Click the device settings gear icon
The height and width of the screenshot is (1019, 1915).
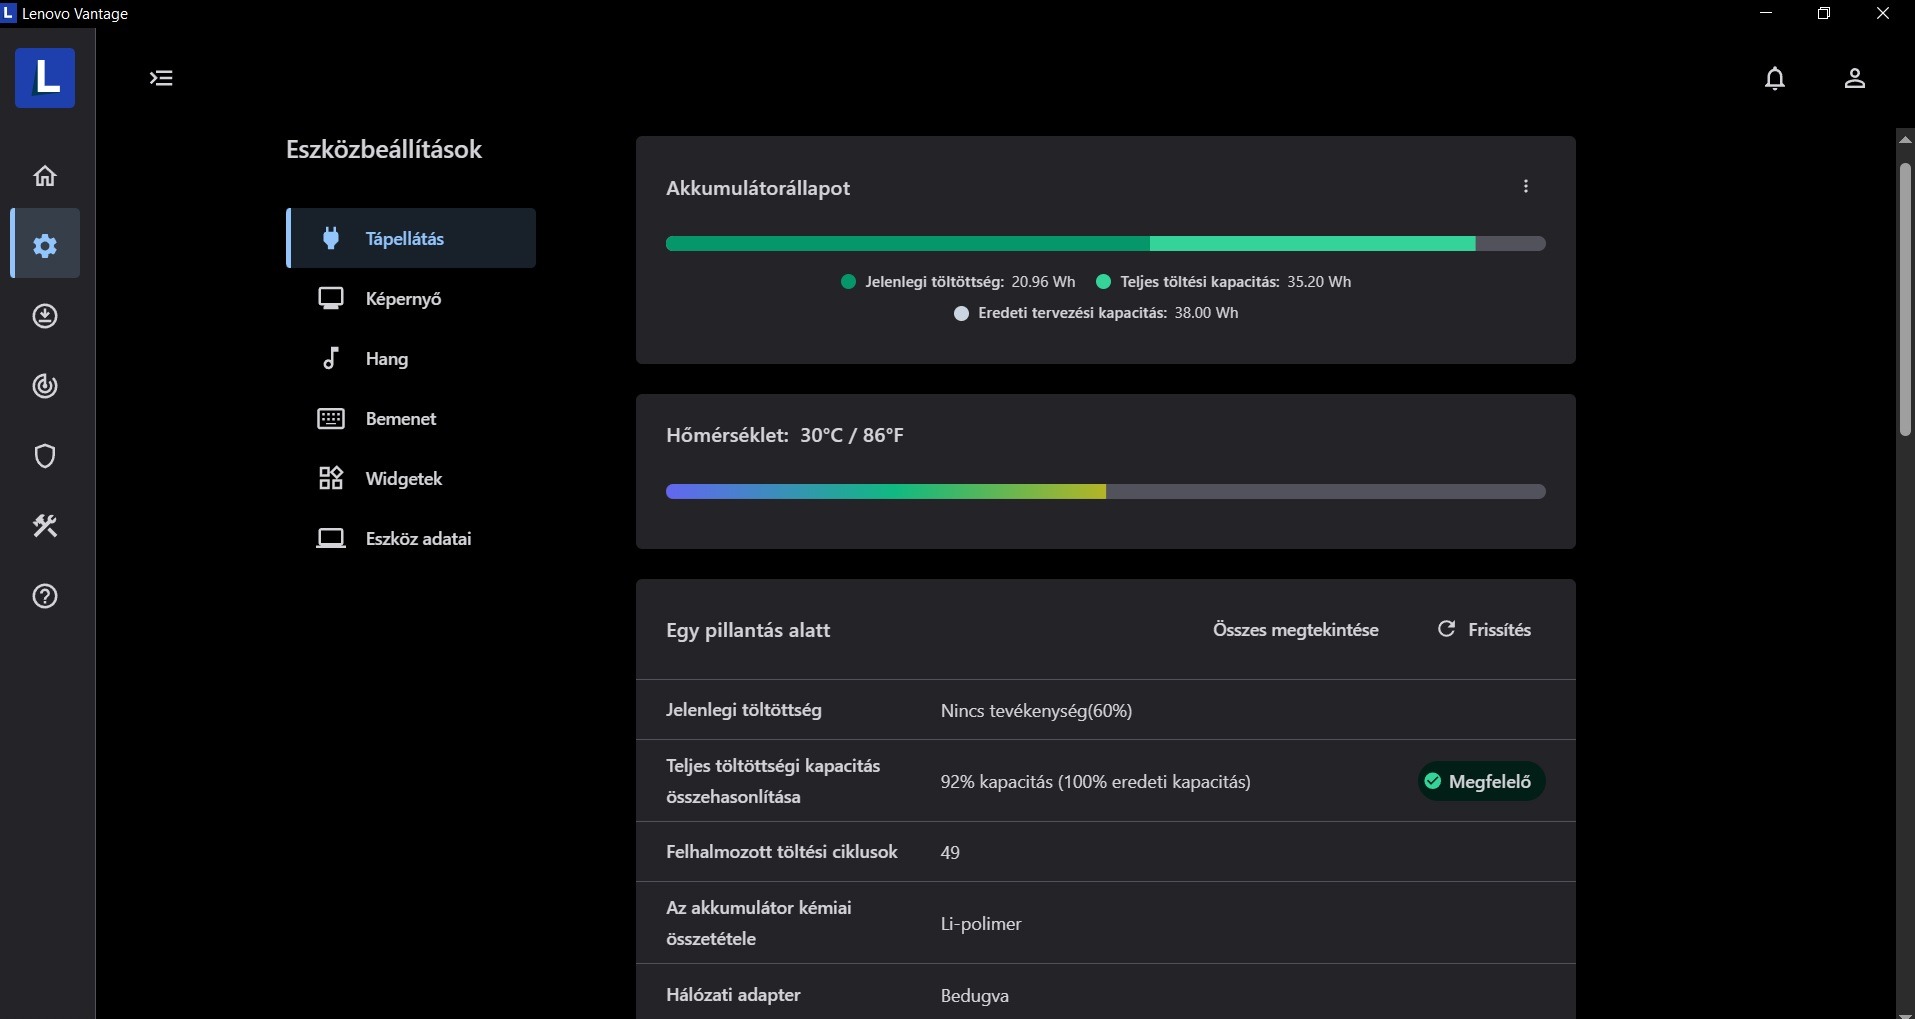pos(45,245)
